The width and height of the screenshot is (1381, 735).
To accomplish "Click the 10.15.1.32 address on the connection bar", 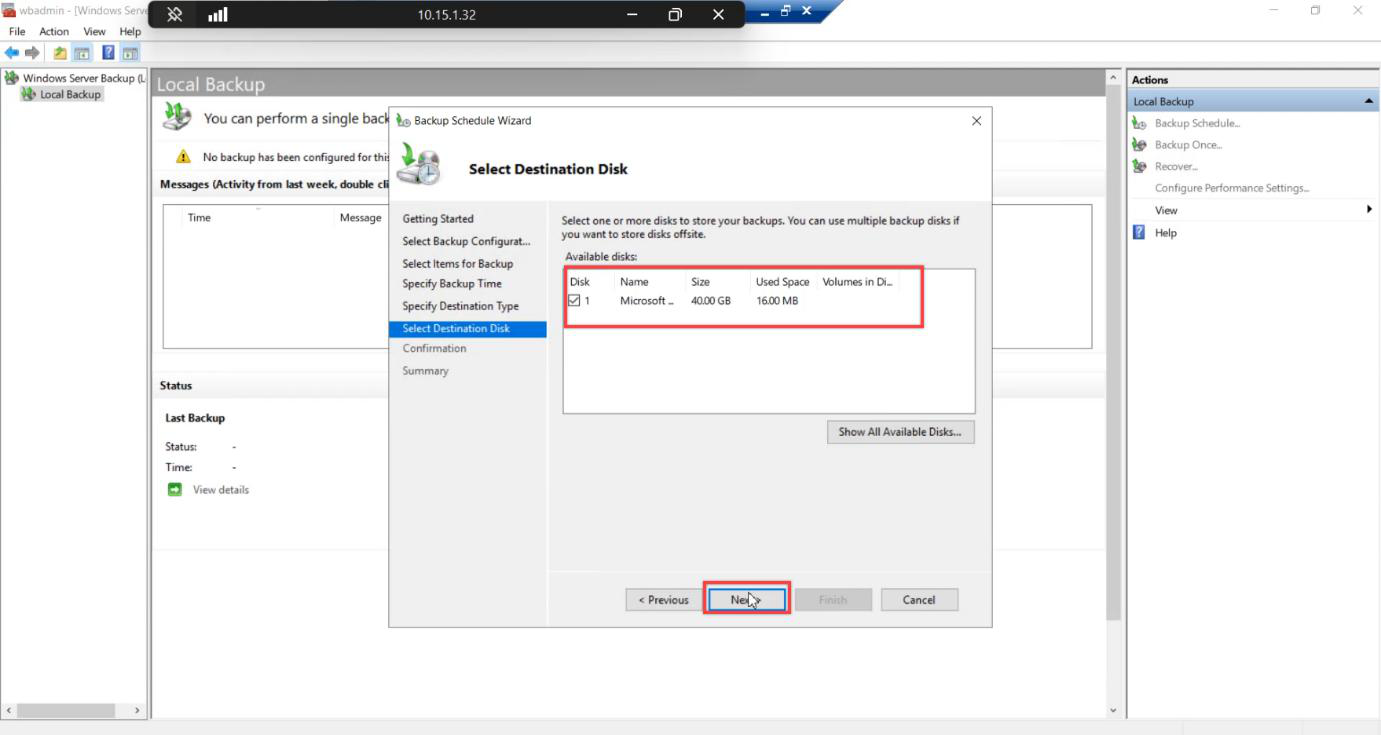I will click(x=447, y=15).
